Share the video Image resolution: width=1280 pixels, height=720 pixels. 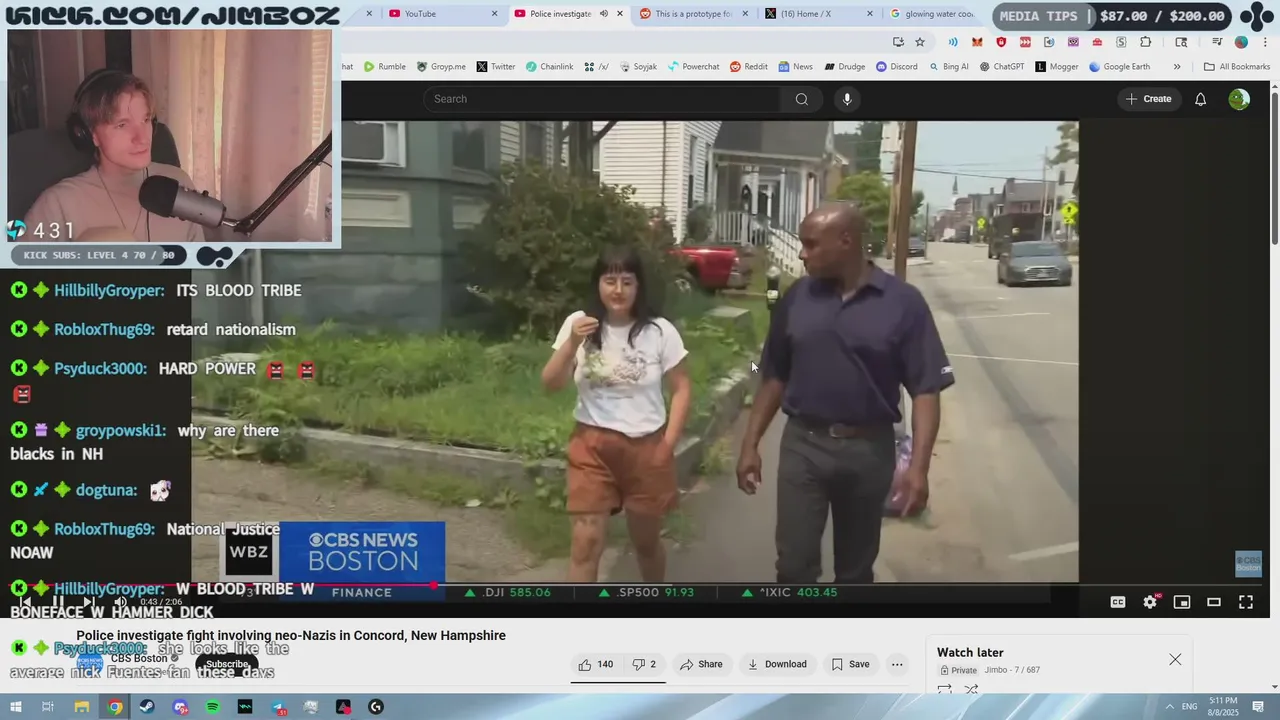[x=701, y=664]
